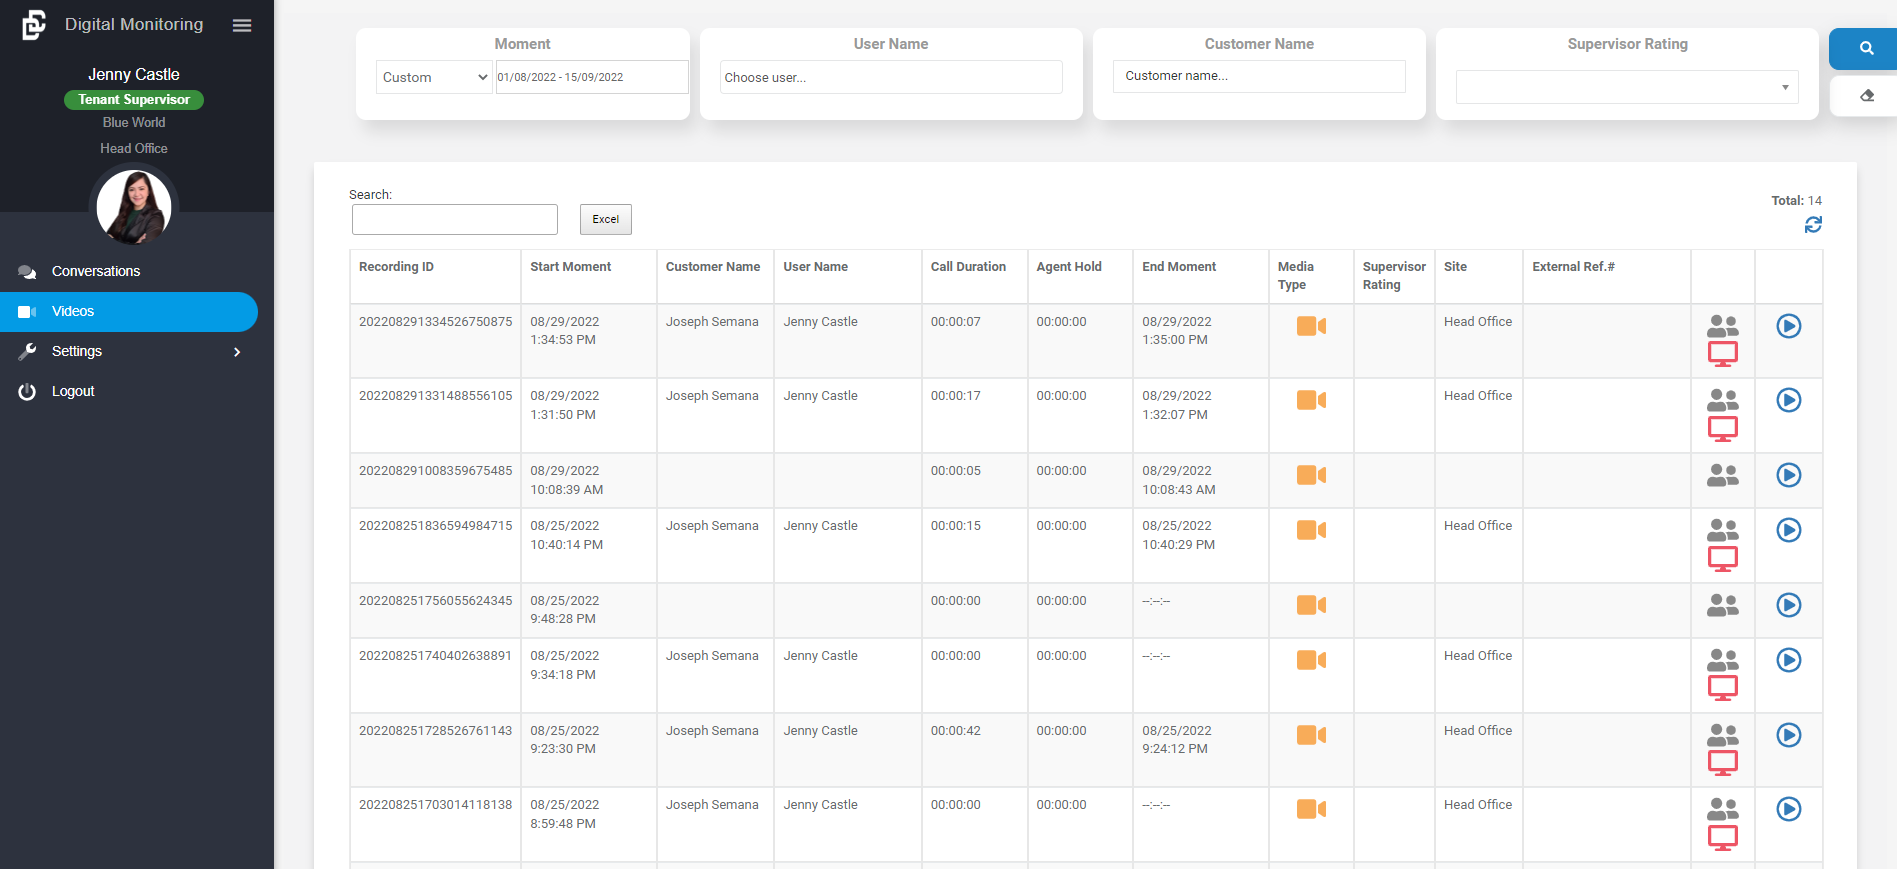Click the Digital Monitoring logo icon
The height and width of the screenshot is (869, 1897).
click(34, 25)
